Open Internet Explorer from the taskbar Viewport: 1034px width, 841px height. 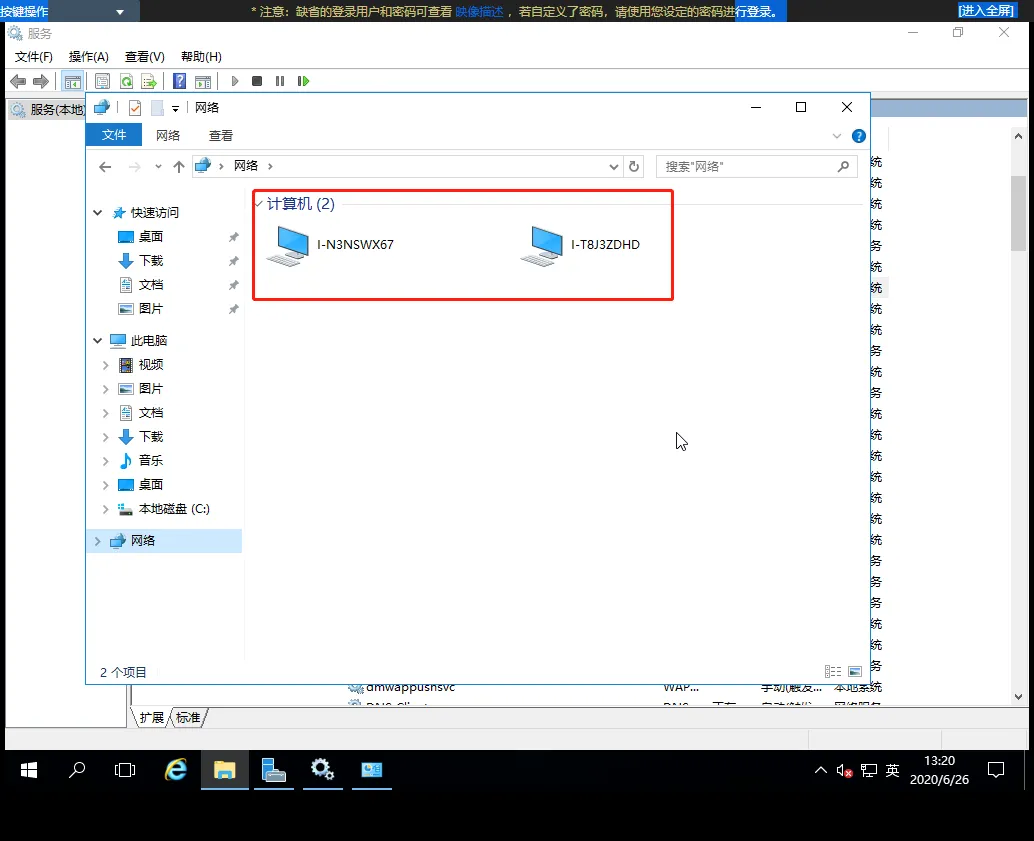[175, 770]
